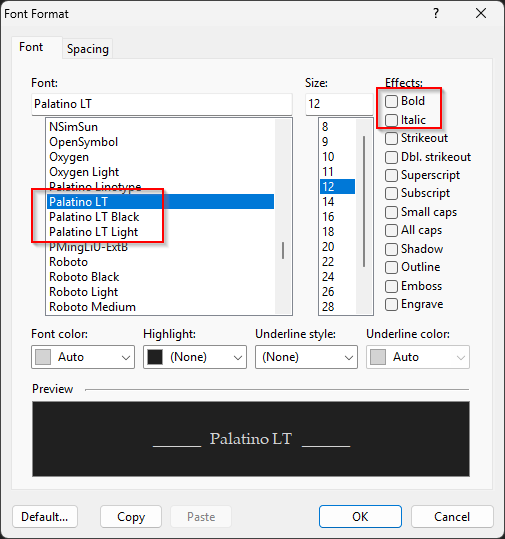
Task: Open the Underline color dropdown
Action: coord(418,357)
